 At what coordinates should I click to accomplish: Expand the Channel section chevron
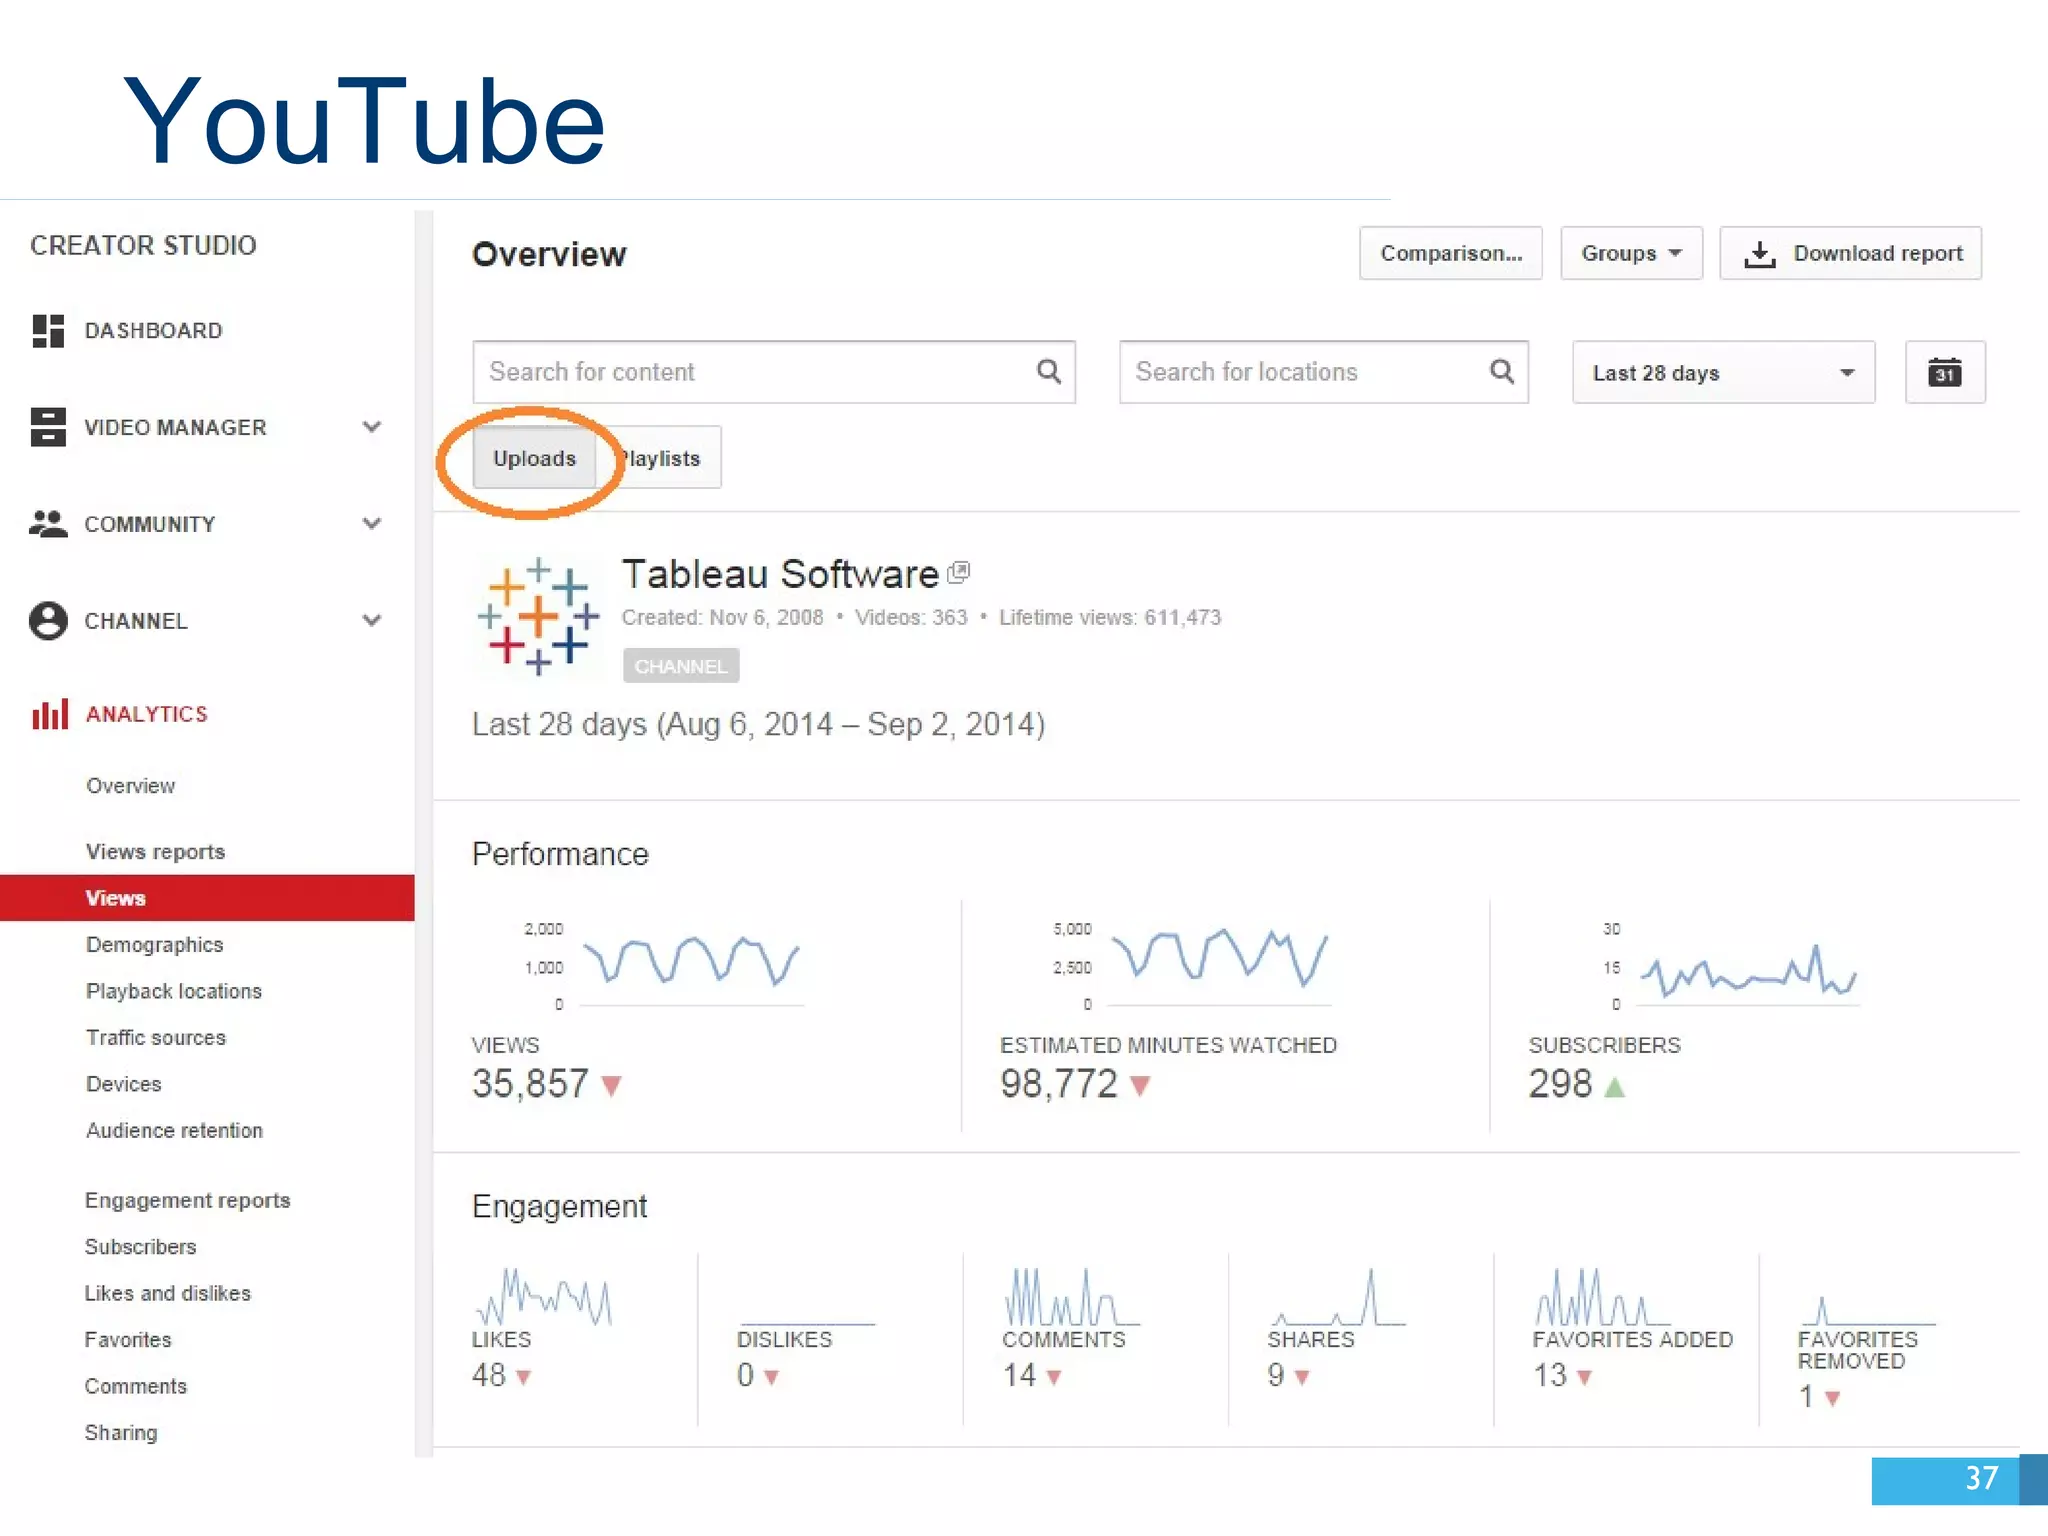click(x=372, y=620)
